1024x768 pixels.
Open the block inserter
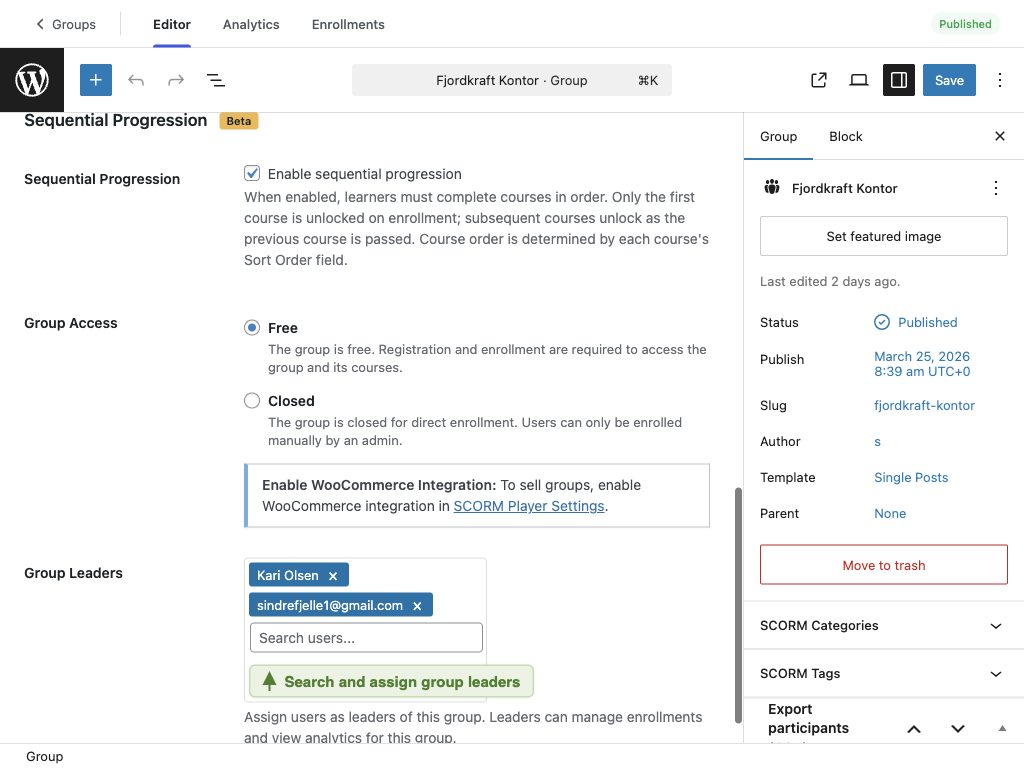(95, 79)
